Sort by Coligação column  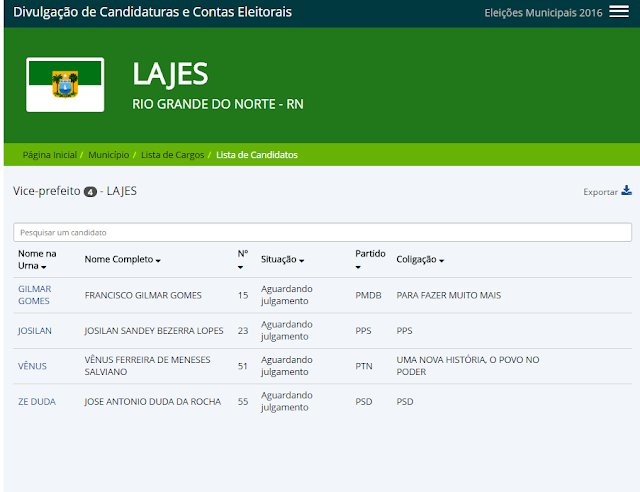[420, 259]
